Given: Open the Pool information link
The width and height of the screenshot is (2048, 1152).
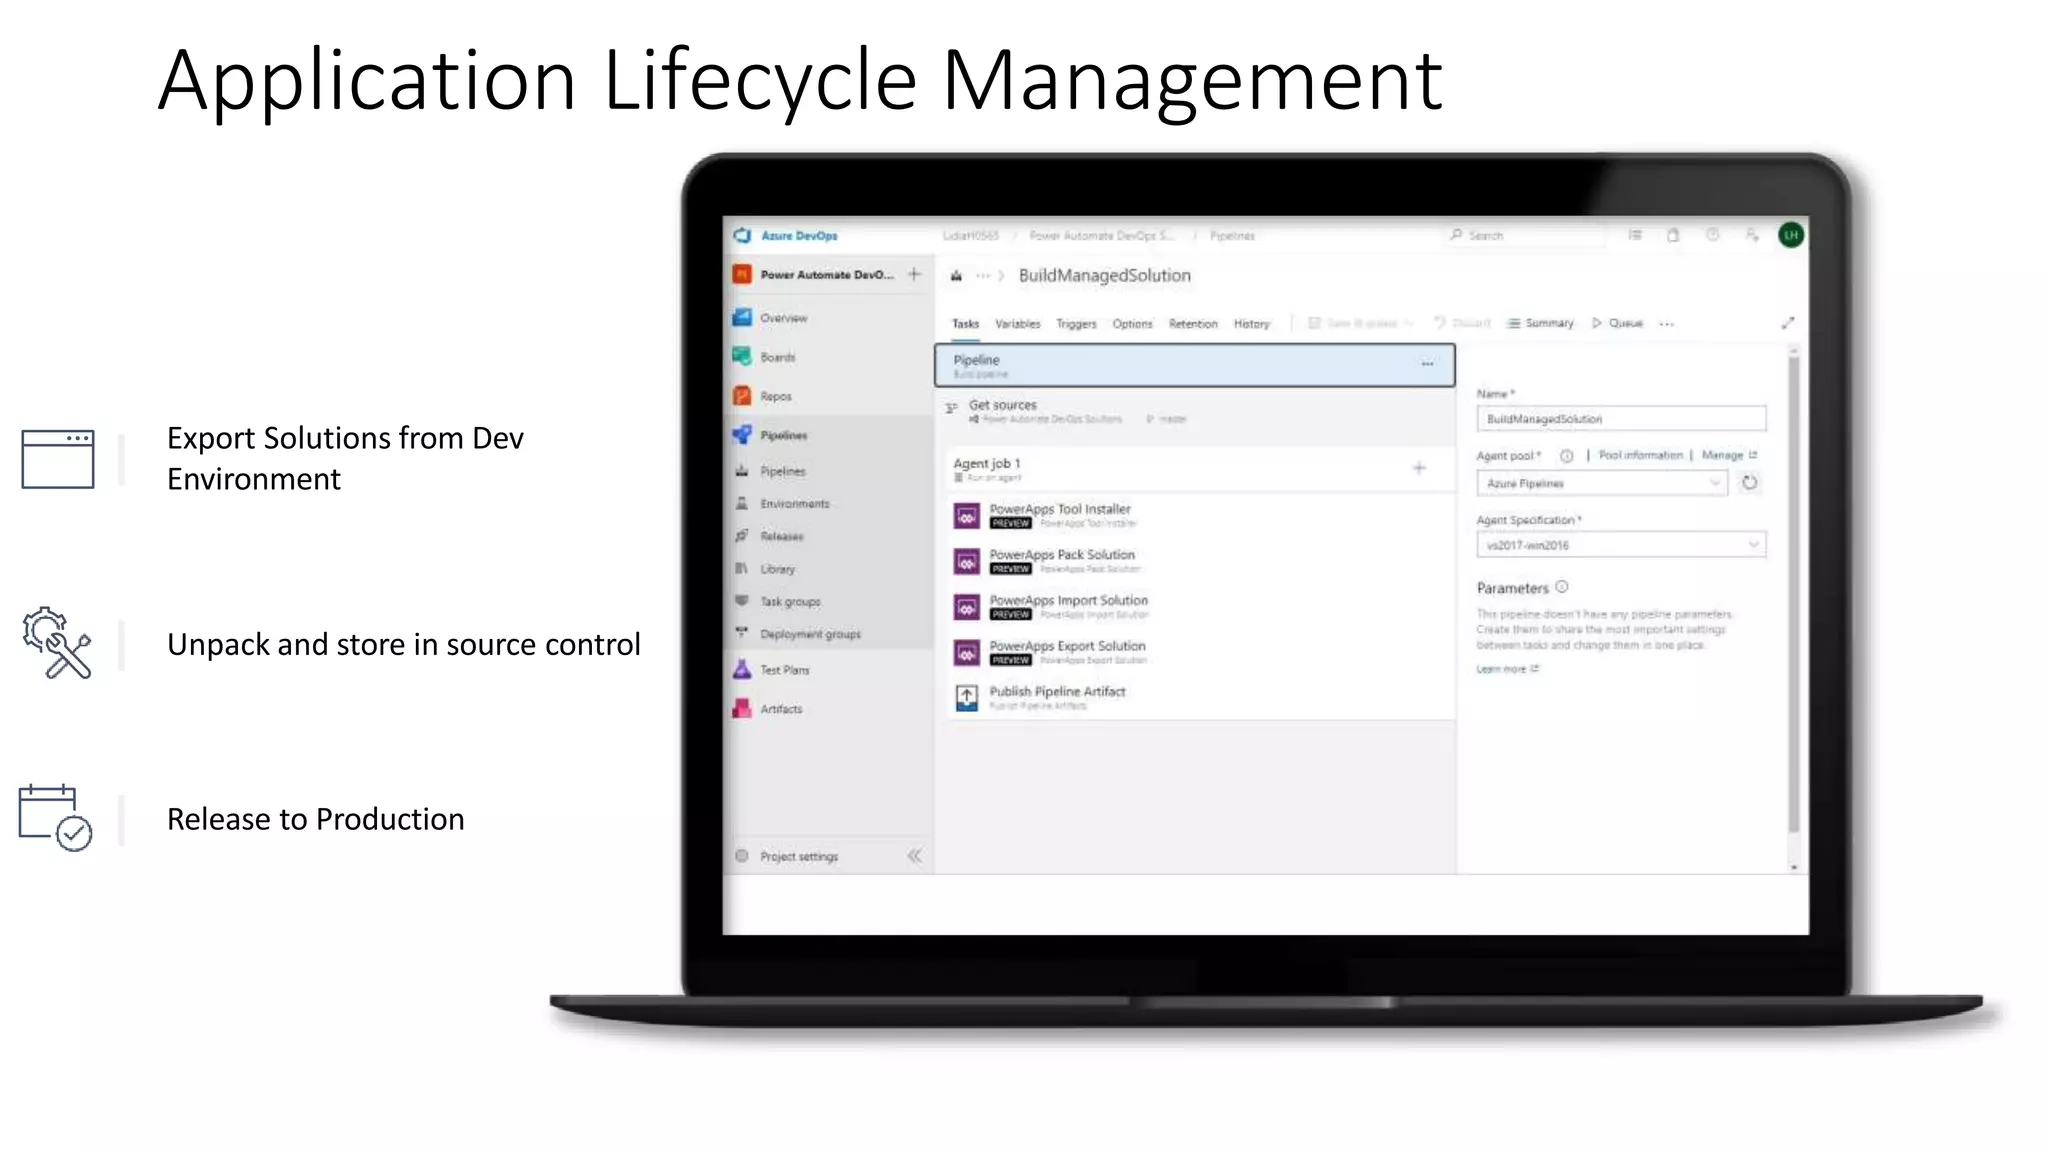Looking at the screenshot, I should [1640, 455].
